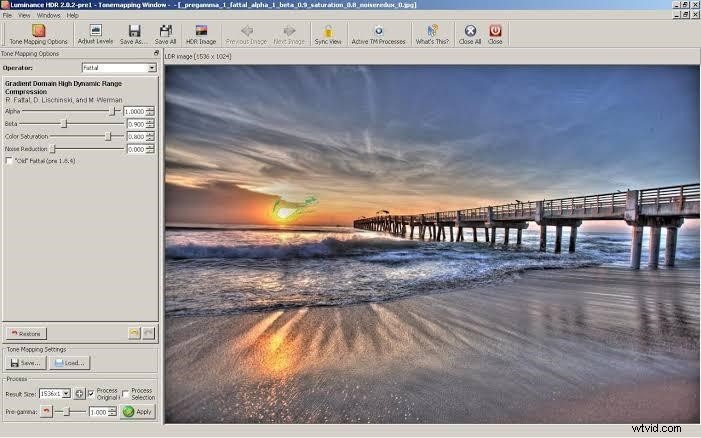This screenshot has width=701, height=438.
Task: Toggle Process Selection checkbox
Action: point(126,394)
